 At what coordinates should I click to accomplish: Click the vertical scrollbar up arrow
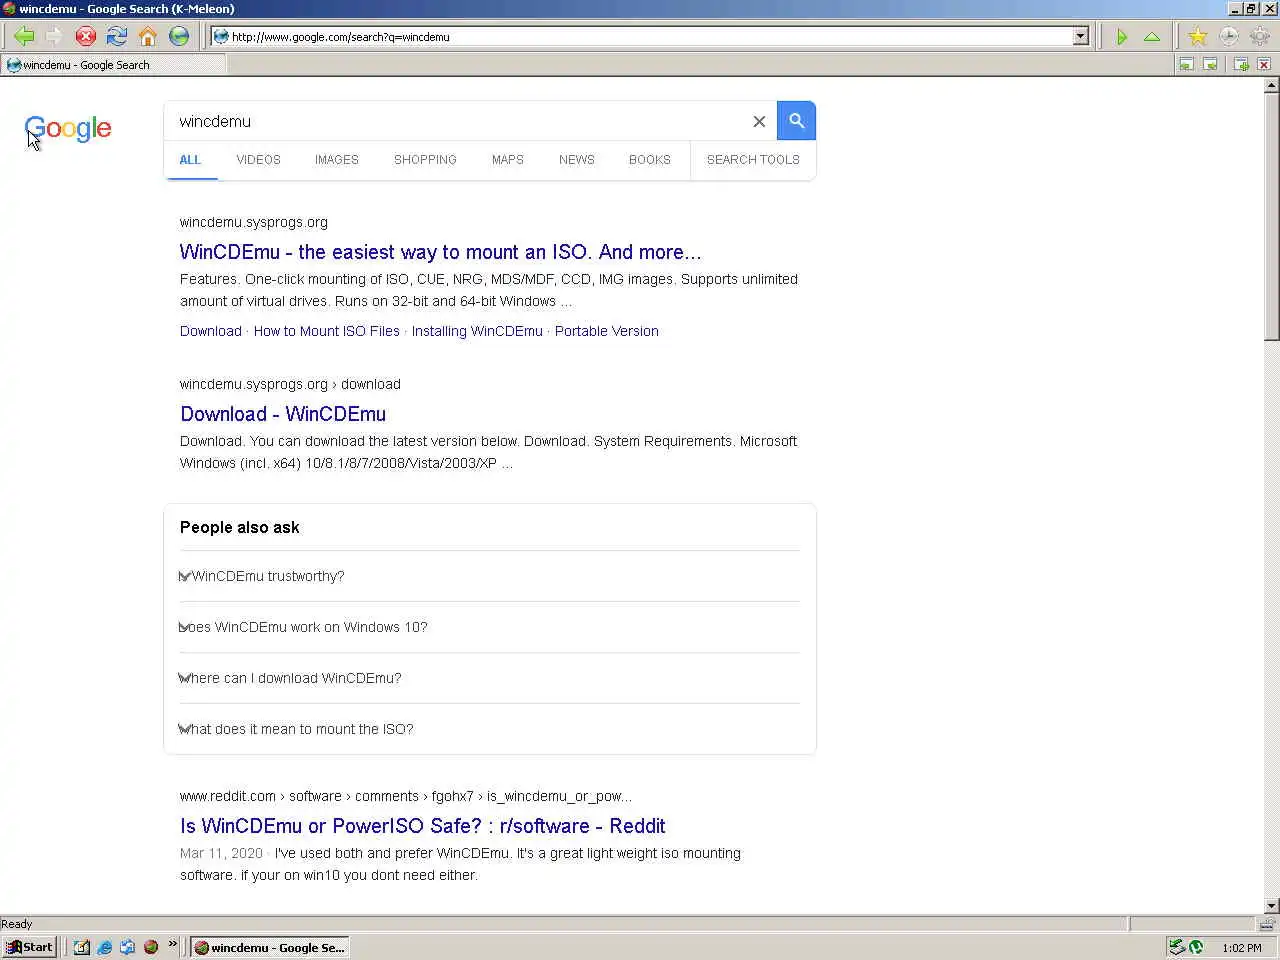[1271, 85]
